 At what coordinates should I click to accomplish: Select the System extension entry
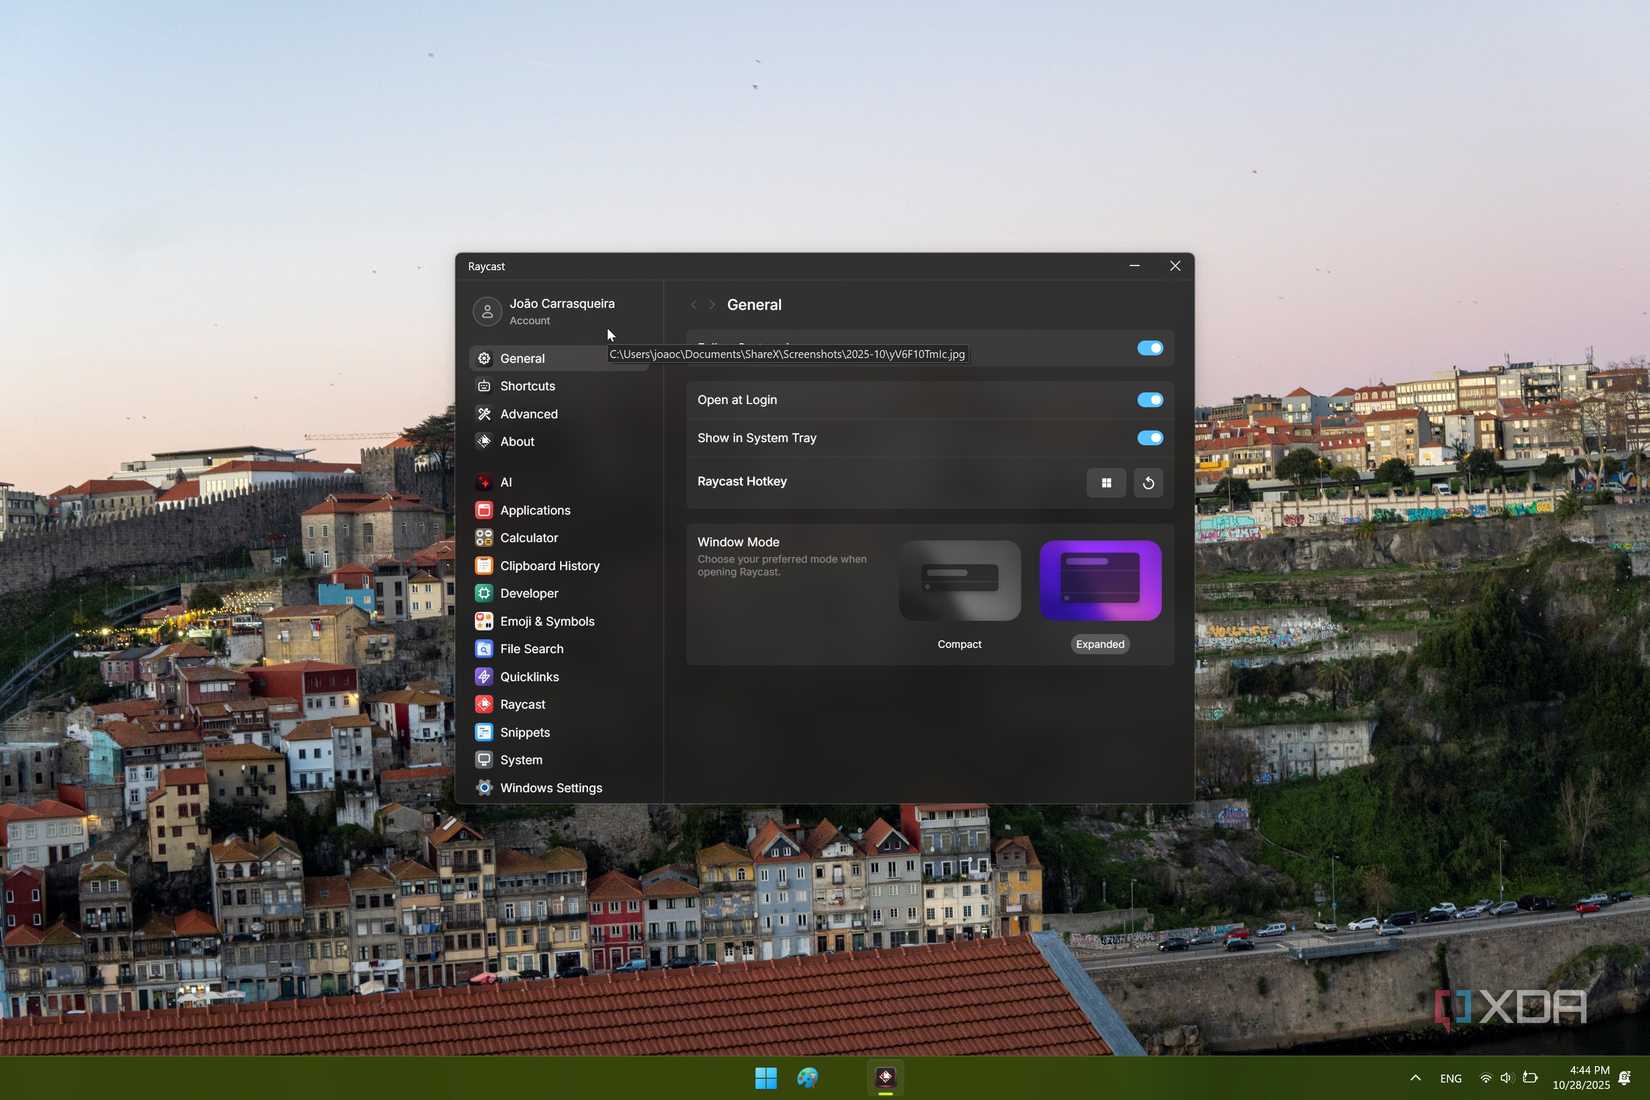[x=558, y=760]
